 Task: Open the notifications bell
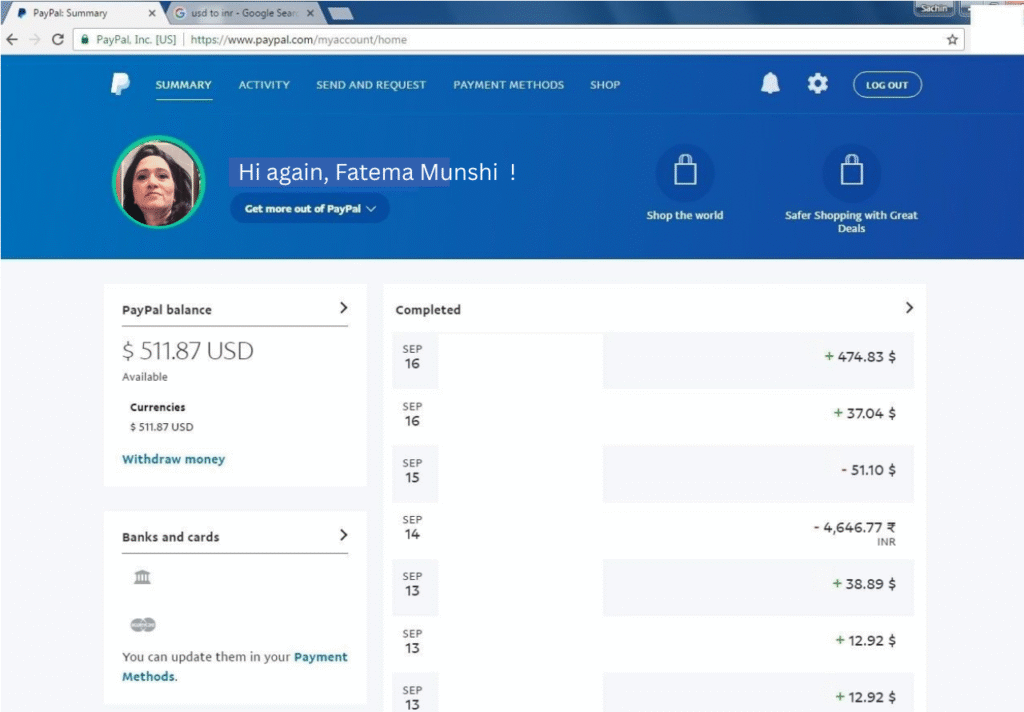770,84
